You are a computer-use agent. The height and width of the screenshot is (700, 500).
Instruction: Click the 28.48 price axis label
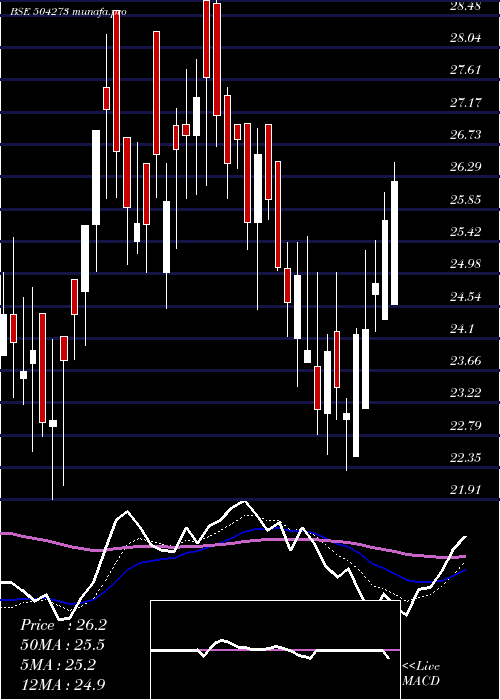pyautogui.click(x=466, y=6)
